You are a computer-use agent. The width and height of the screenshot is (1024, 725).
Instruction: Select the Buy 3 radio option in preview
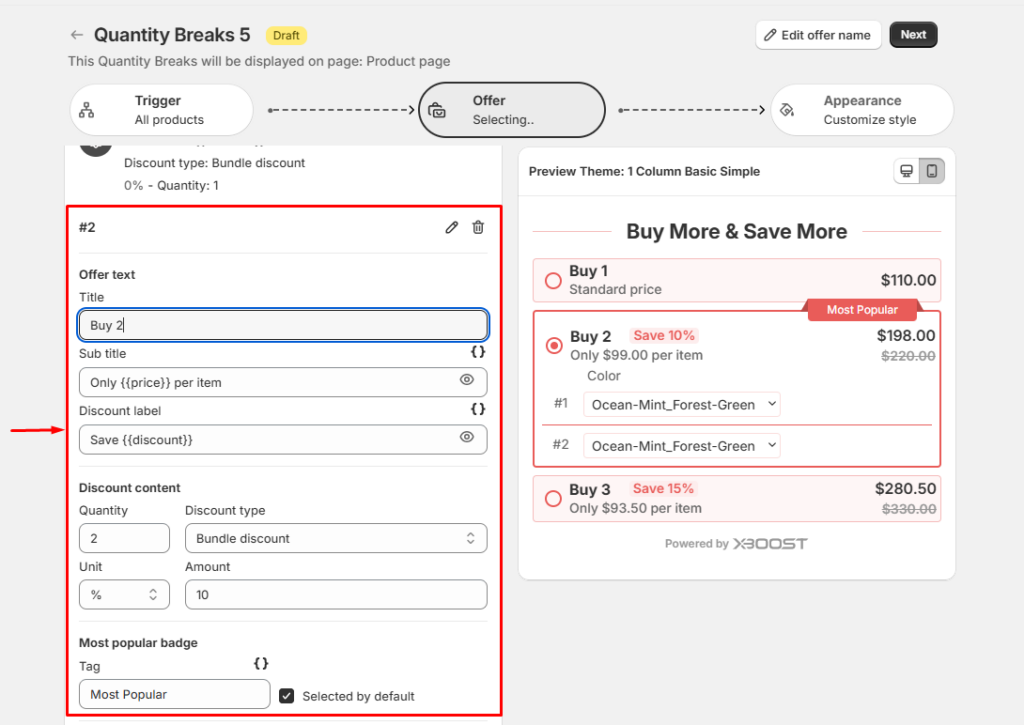pos(553,498)
